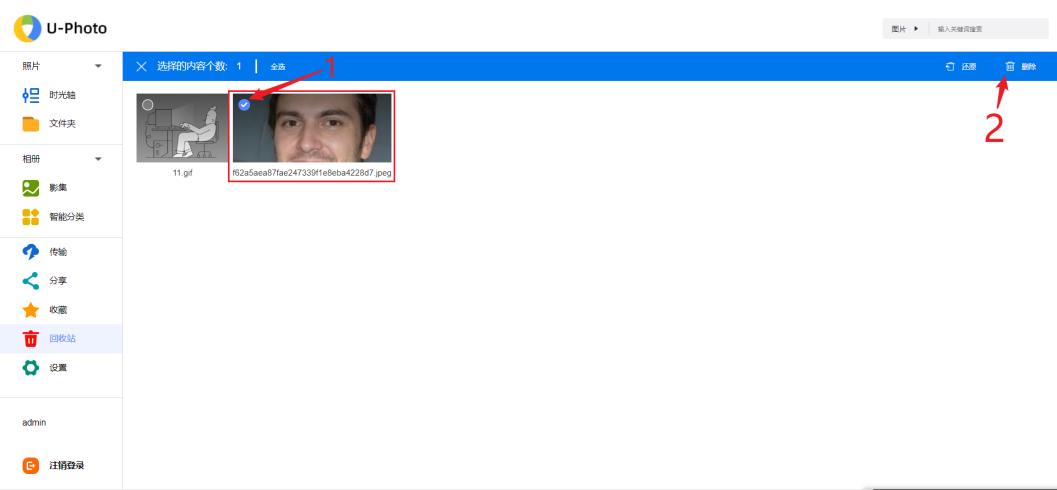Click 全选 to select all
Image resolution: width=1057 pixels, height=490 pixels.
point(277,67)
